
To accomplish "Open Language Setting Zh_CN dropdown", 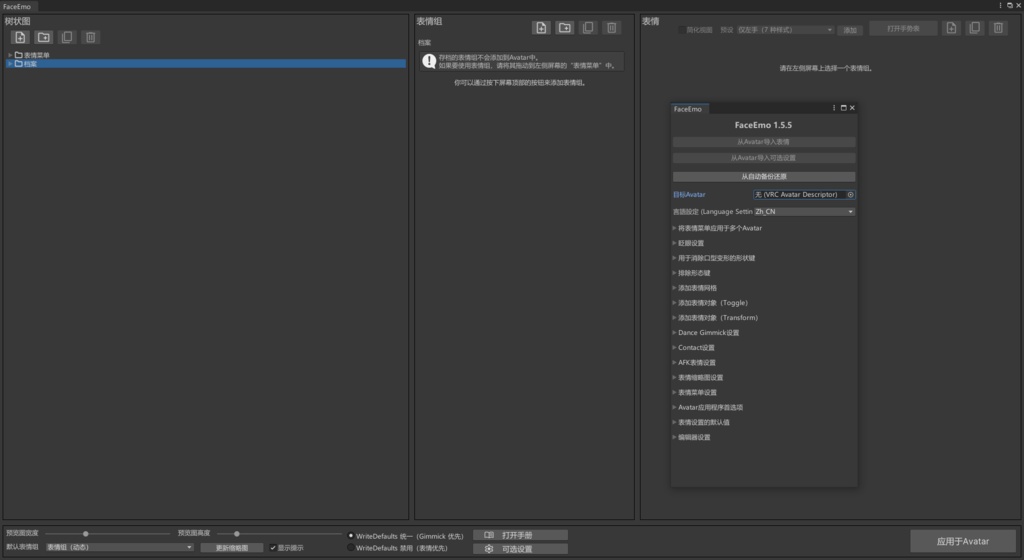I will click(x=805, y=211).
